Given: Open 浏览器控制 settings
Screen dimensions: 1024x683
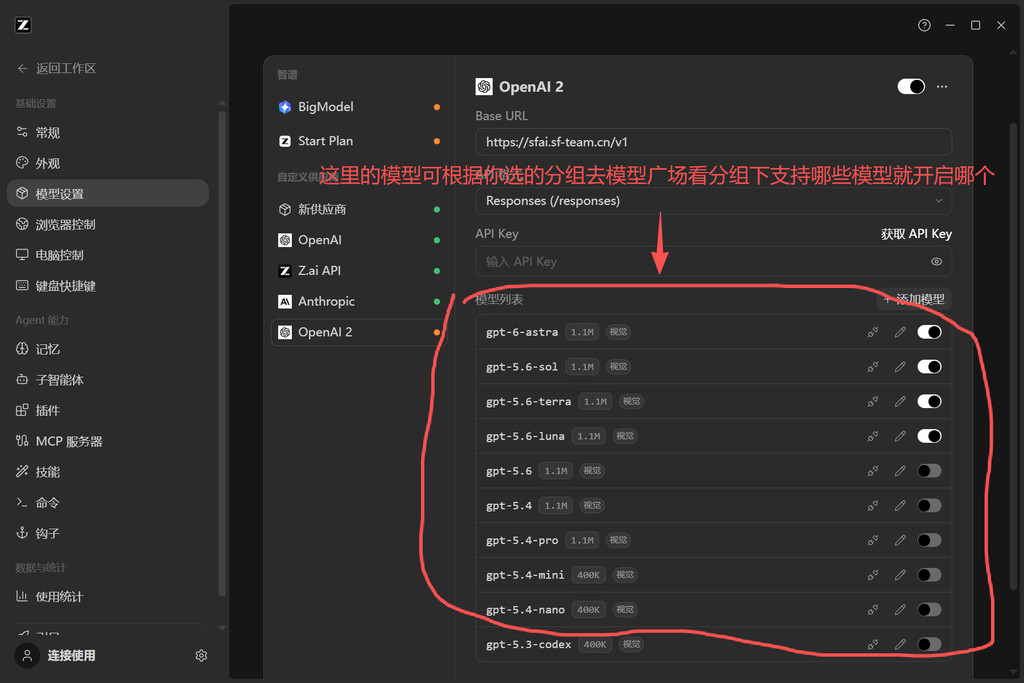Looking at the screenshot, I should (108, 225).
